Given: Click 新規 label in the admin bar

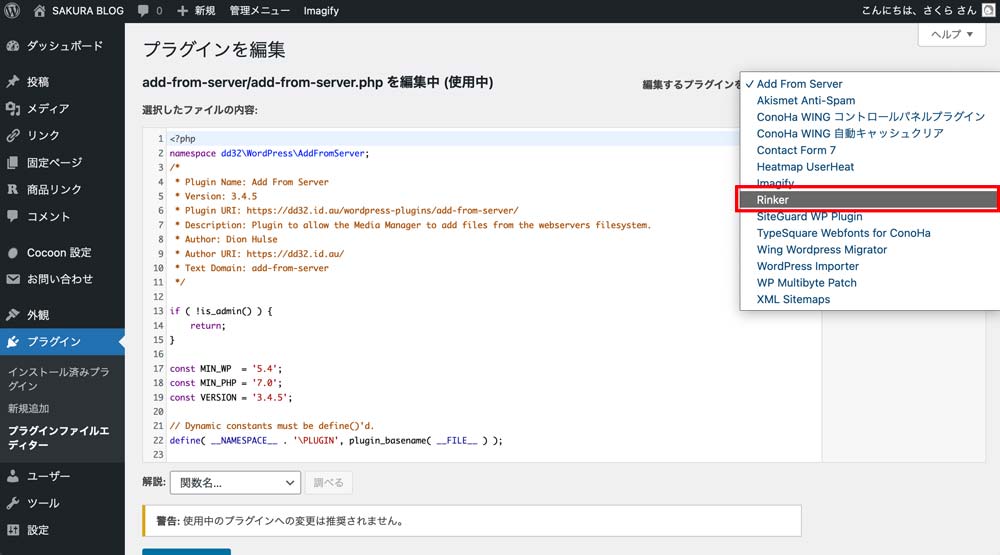Looking at the screenshot, I should tap(205, 11).
